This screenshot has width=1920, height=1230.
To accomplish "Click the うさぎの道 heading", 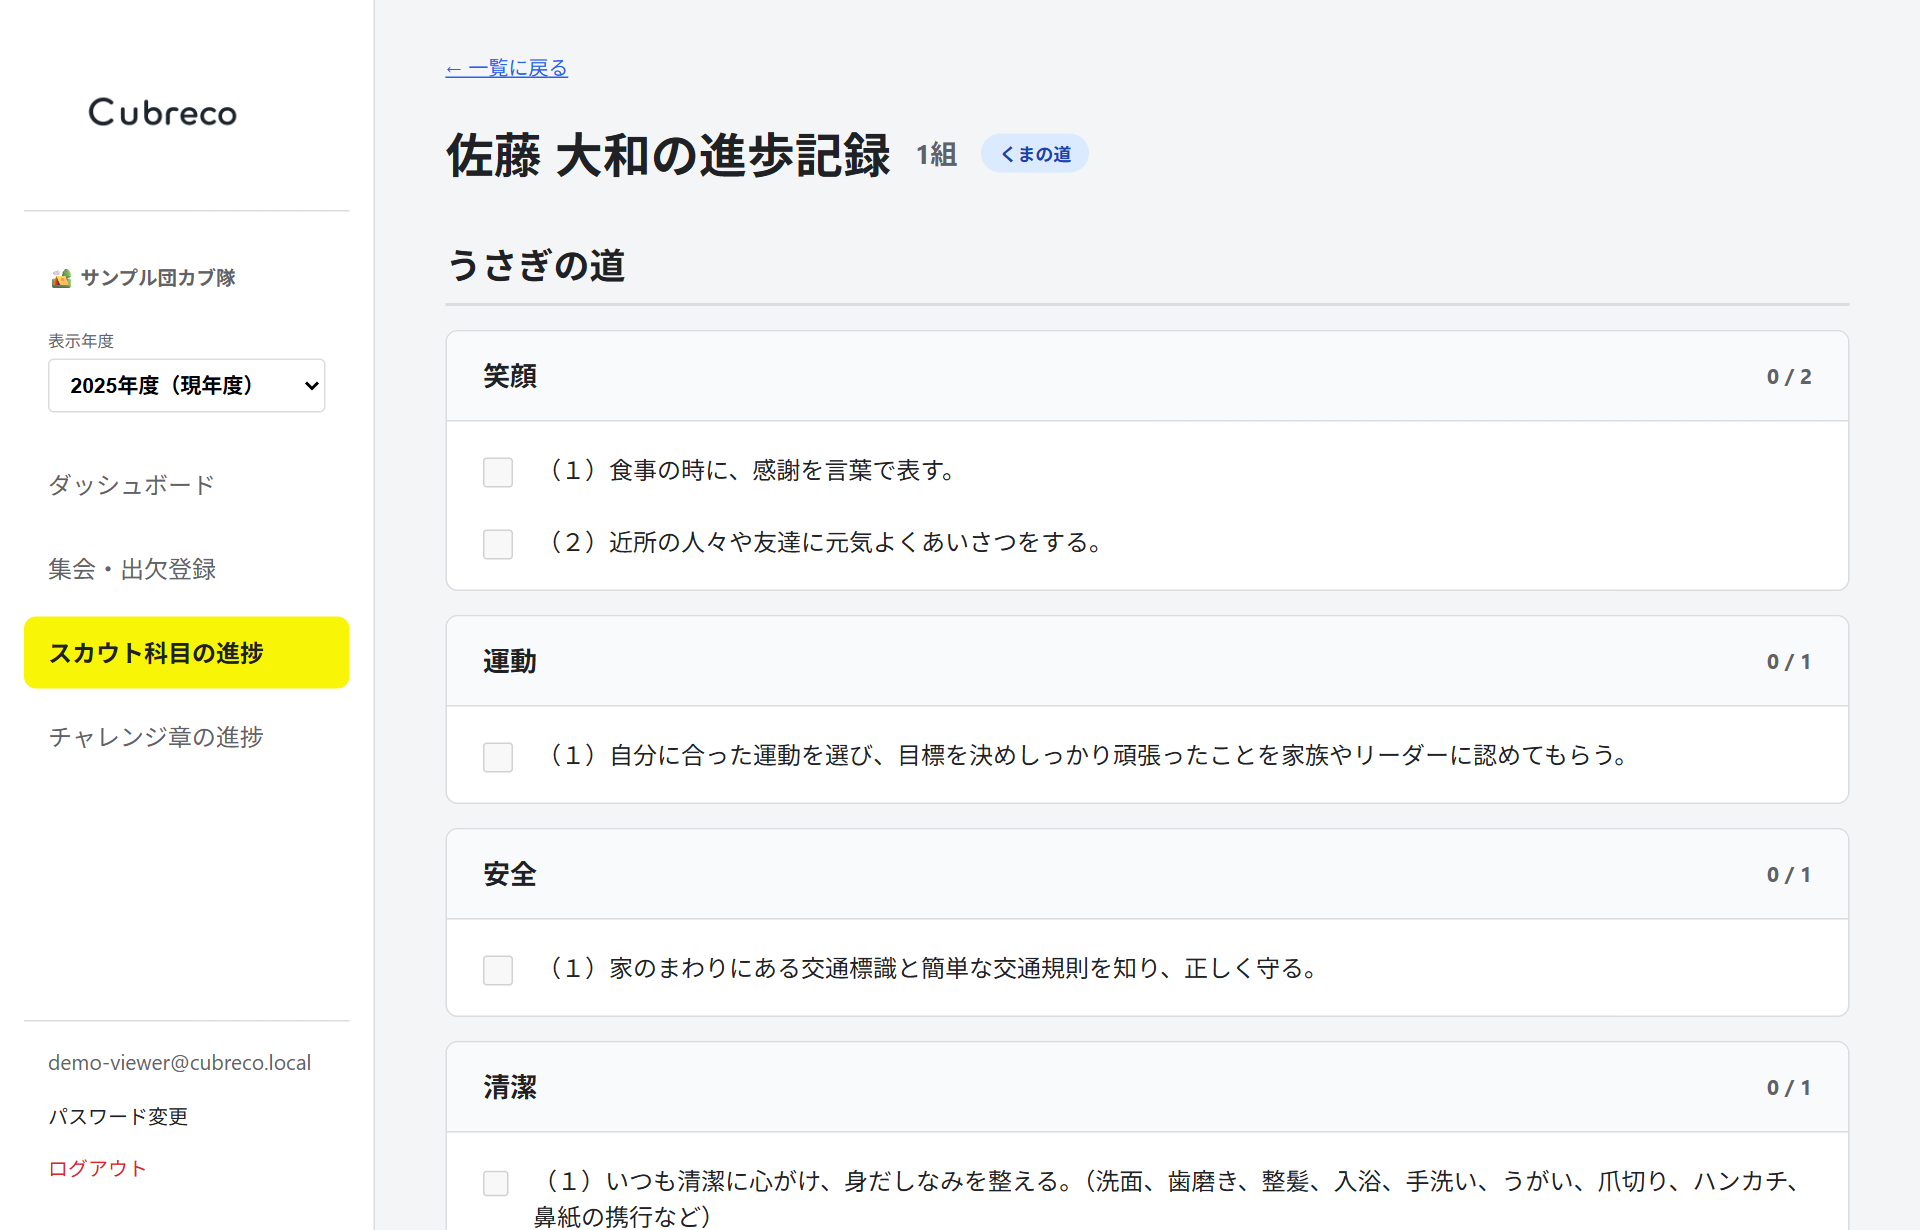I will pos(536,266).
